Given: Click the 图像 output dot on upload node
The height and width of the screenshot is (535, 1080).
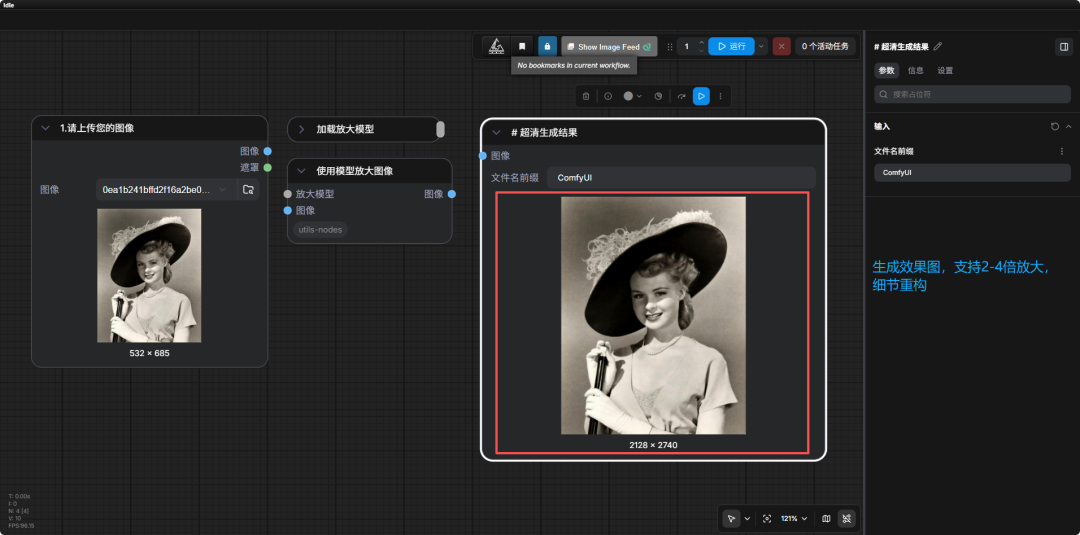Looking at the screenshot, I should (x=267, y=151).
